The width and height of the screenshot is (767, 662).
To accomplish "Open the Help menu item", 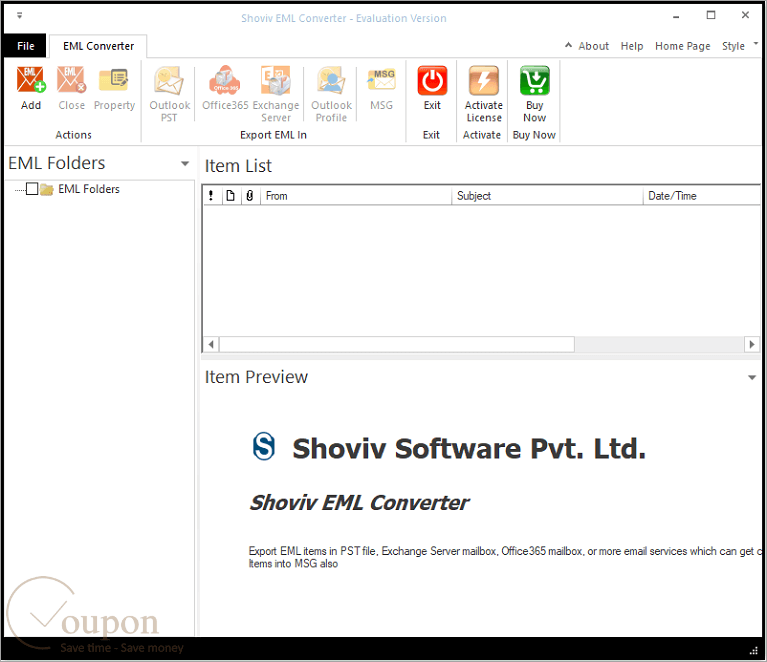I will pos(632,46).
